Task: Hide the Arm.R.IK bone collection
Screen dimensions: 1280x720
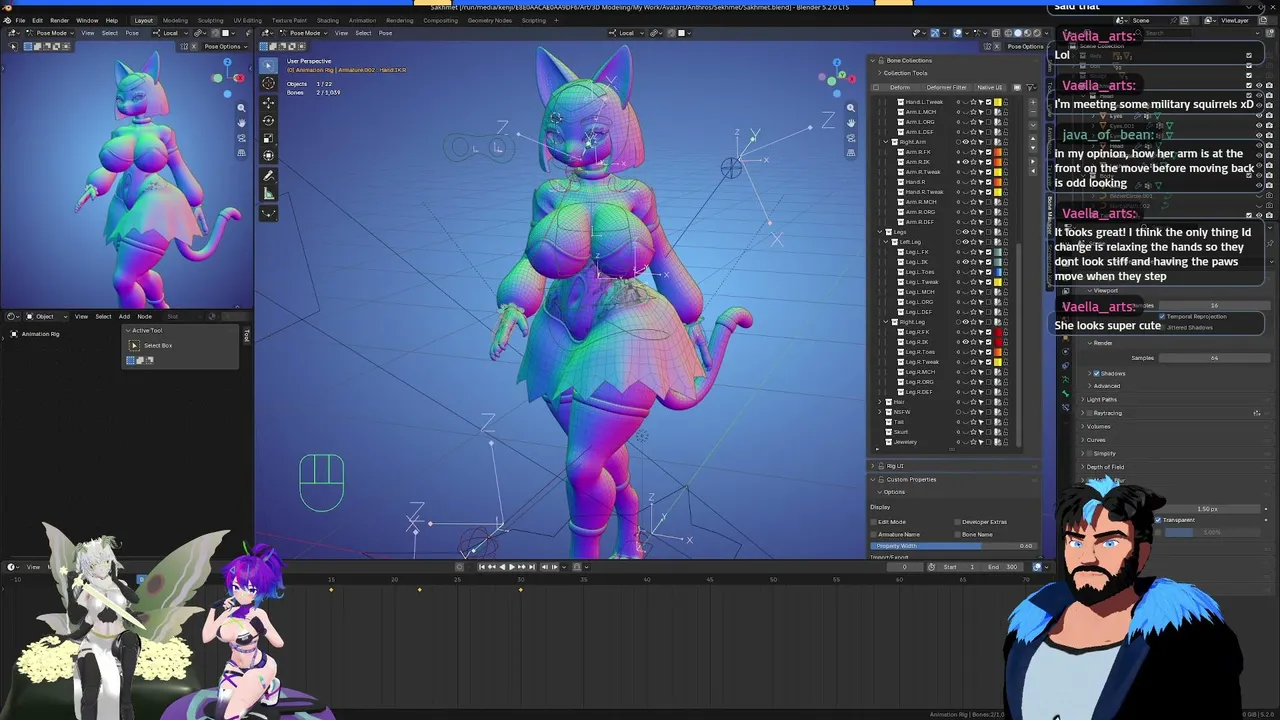Action: tap(966, 162)
